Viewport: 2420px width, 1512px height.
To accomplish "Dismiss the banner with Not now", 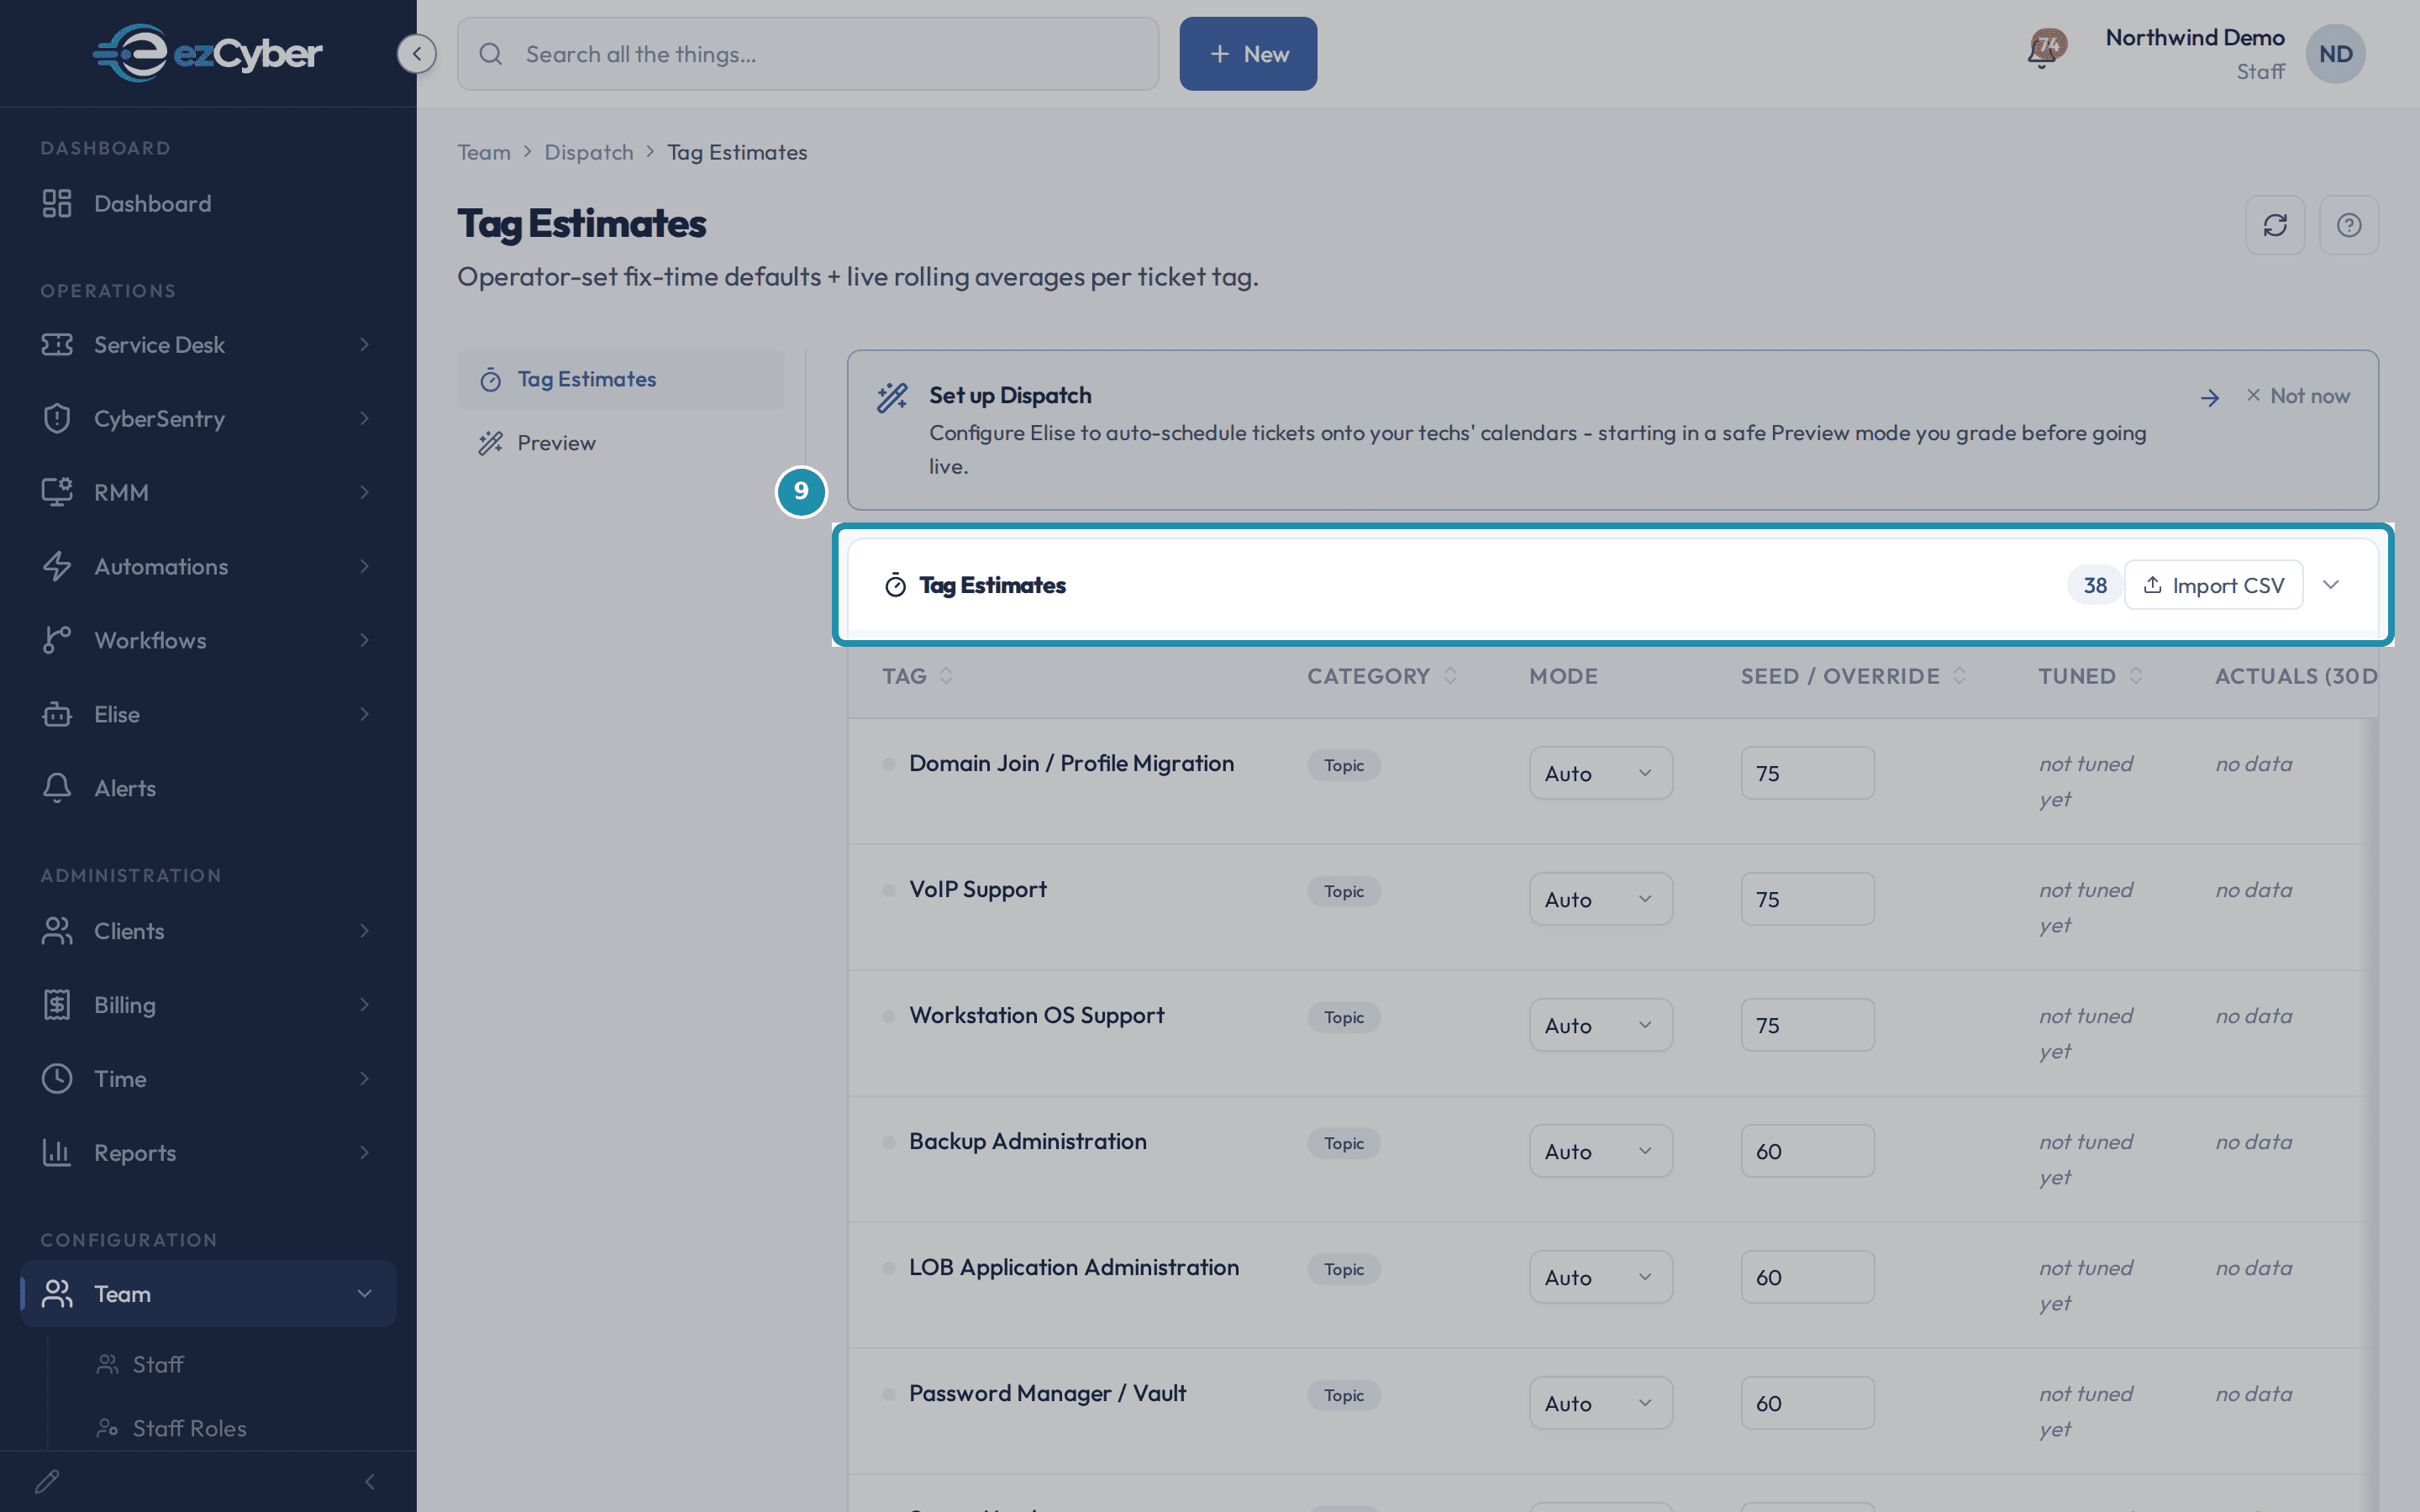I will point(2297,396).
